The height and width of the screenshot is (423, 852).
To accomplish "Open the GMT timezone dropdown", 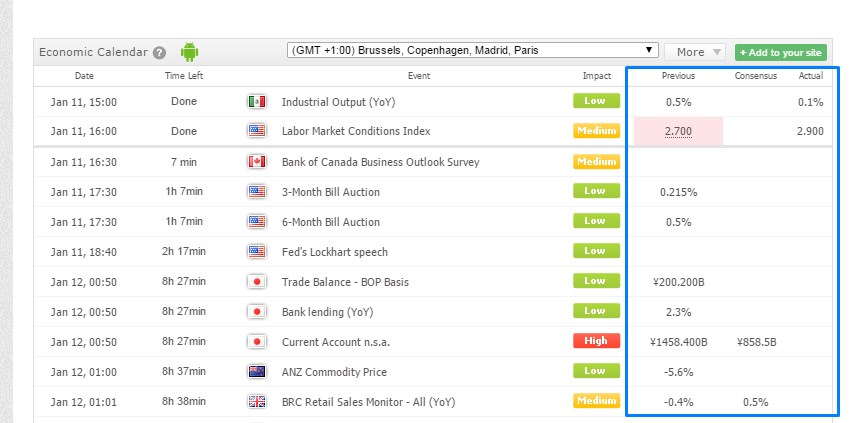I will tap(472, 50).
